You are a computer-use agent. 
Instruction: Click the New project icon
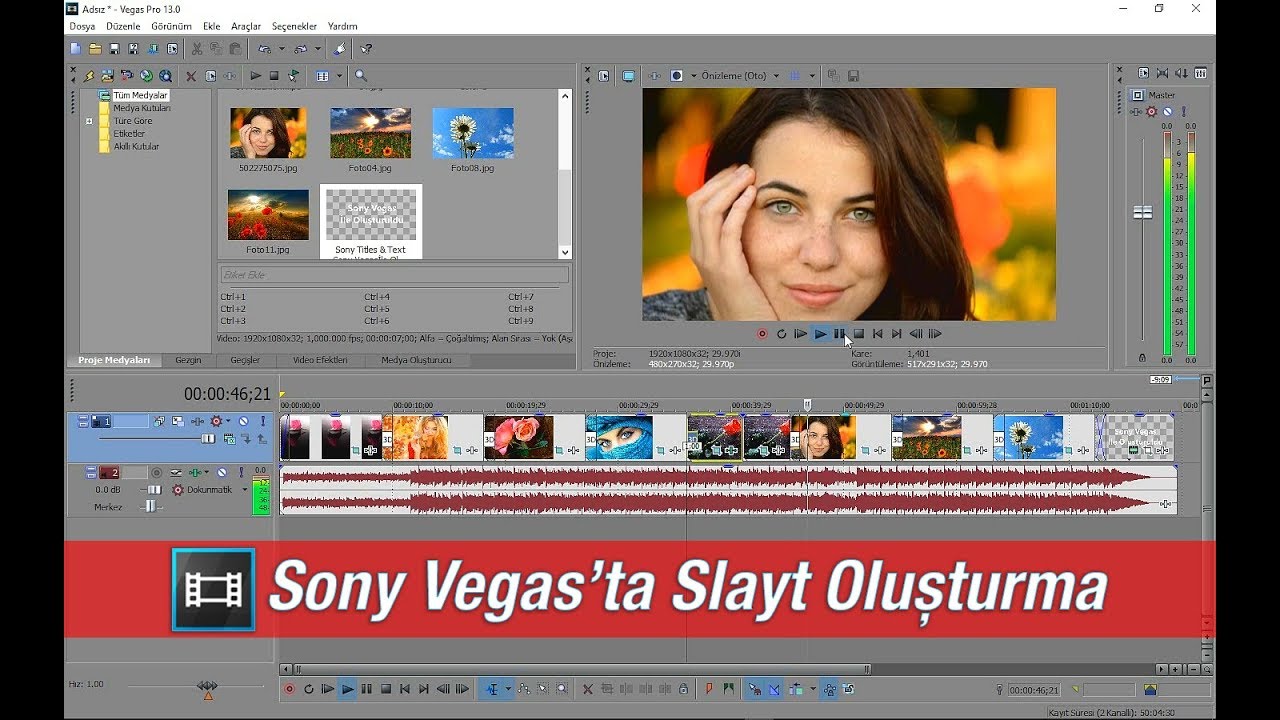75,48
